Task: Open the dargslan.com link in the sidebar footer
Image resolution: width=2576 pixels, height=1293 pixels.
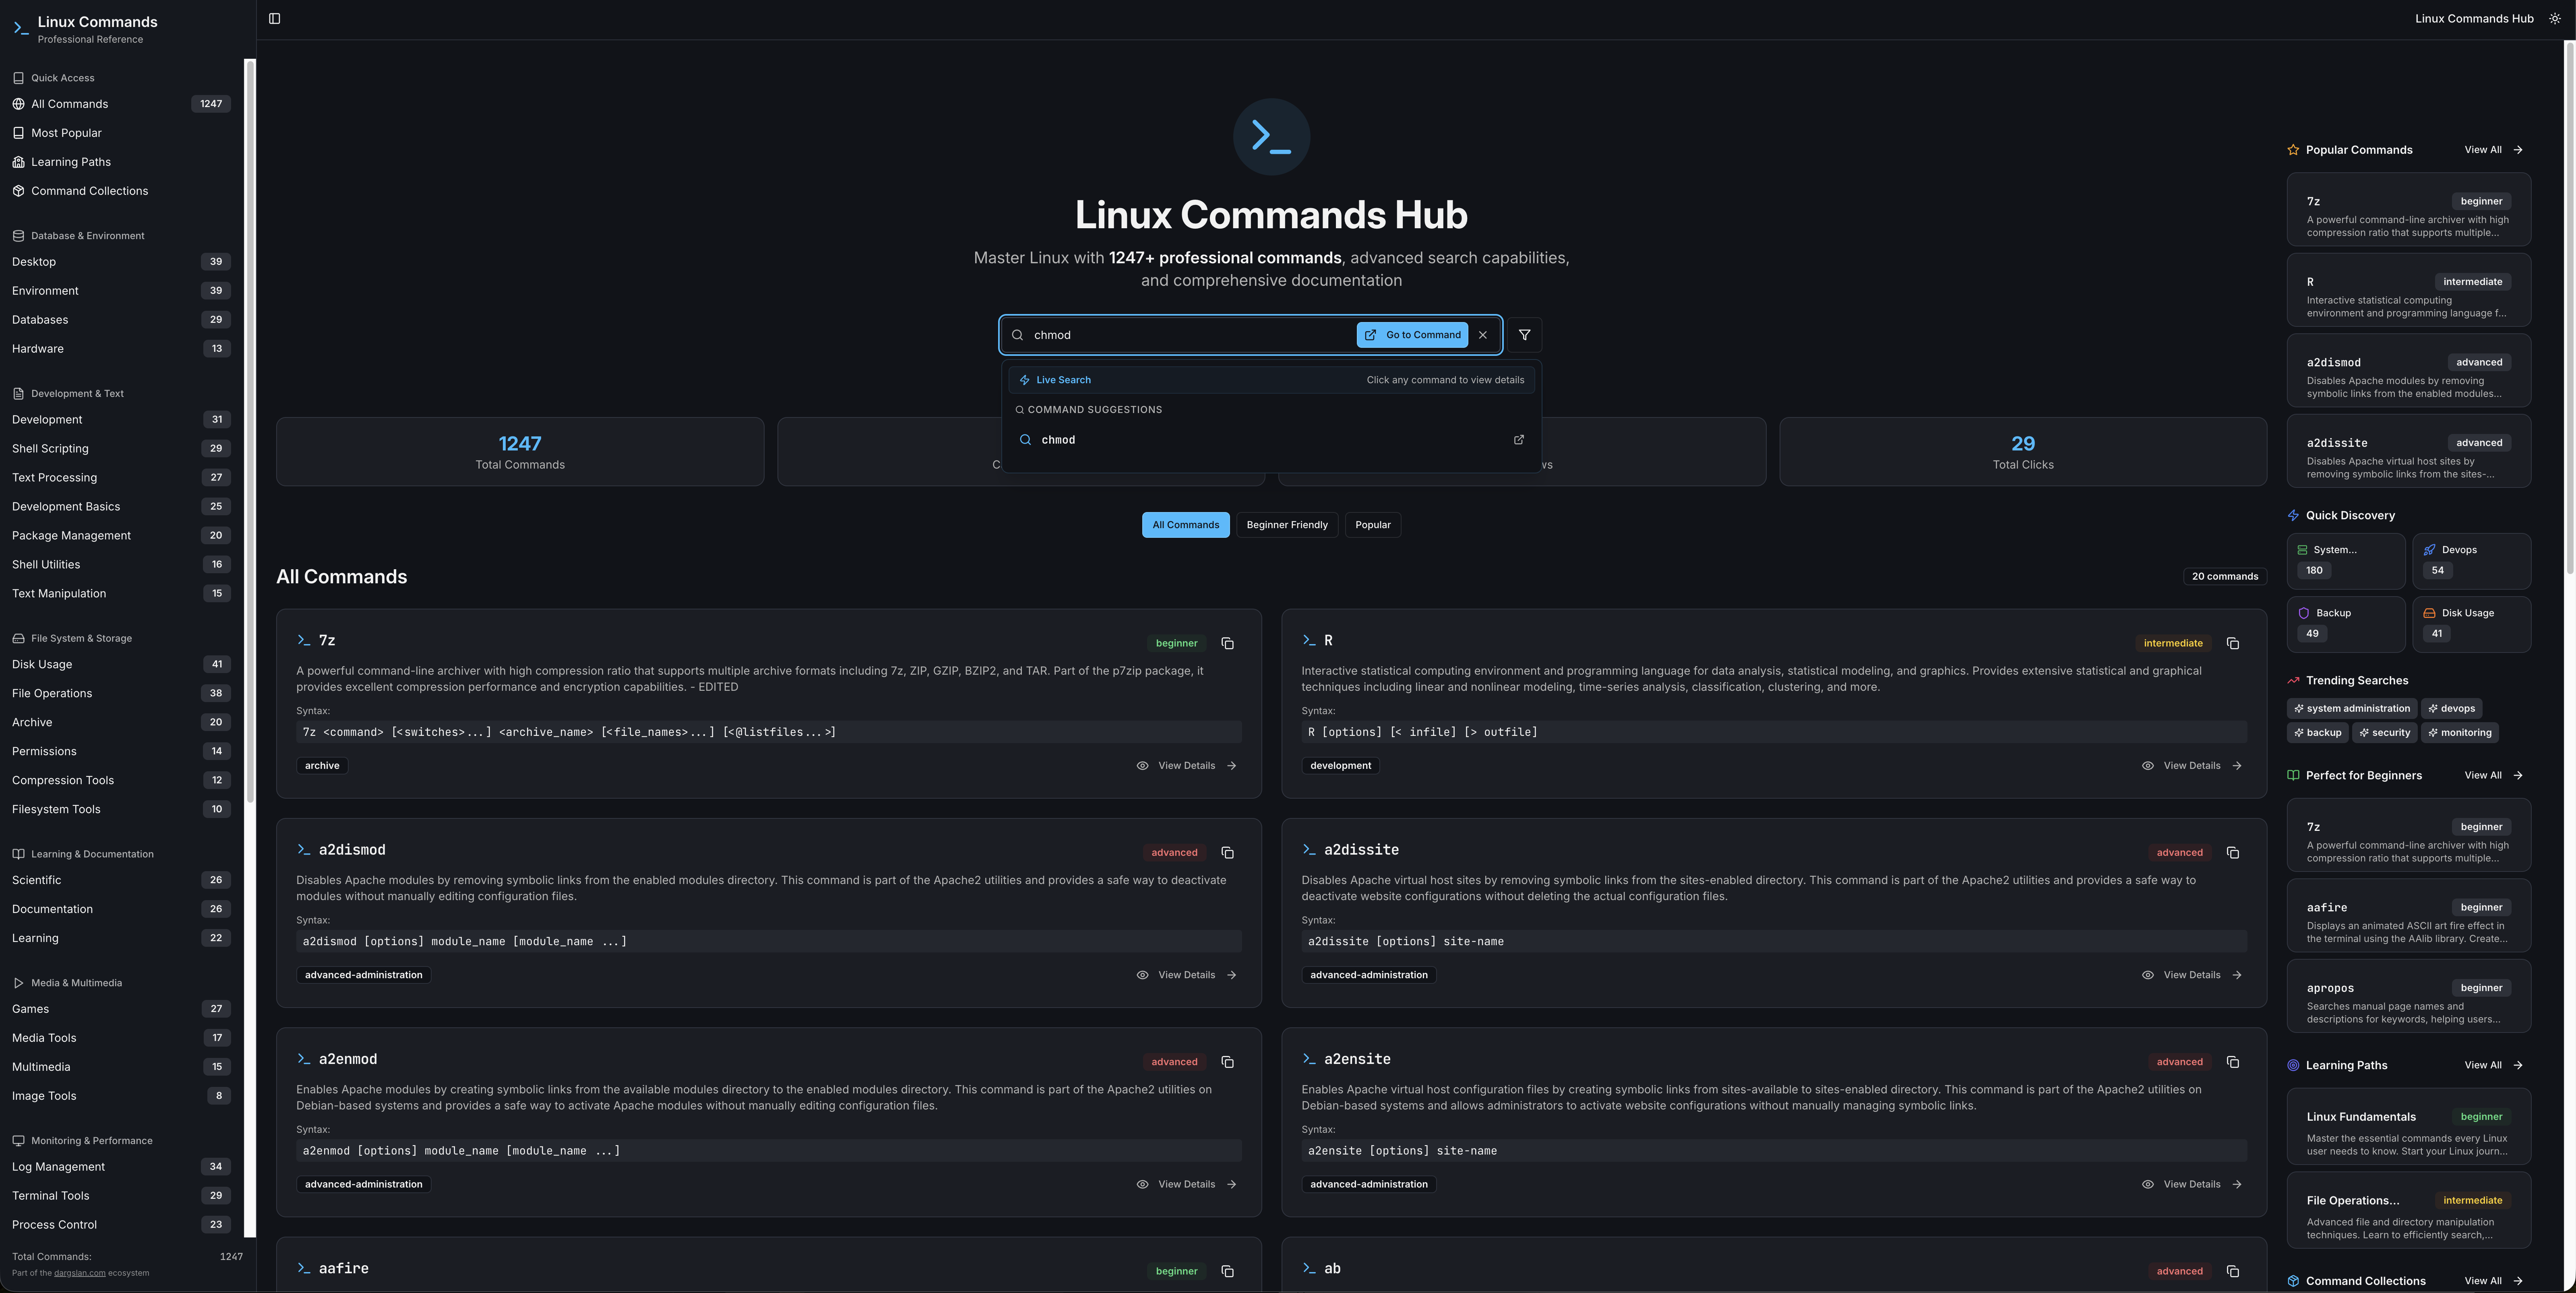Action: 80,1273
